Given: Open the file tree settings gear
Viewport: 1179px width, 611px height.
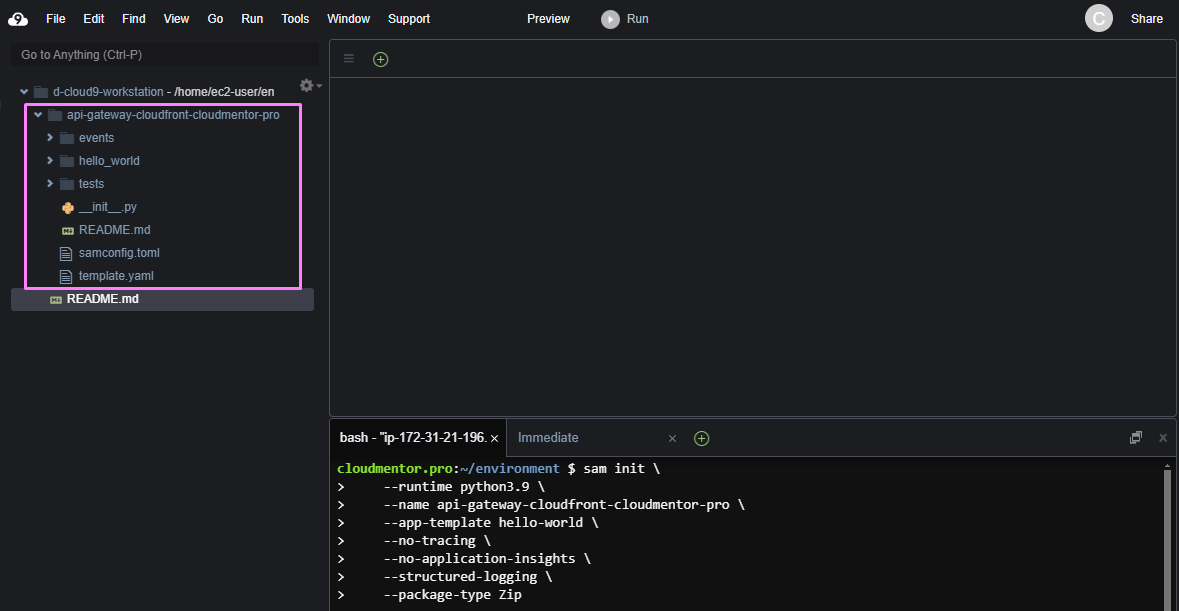Looking at the screenshot, I should 307,86.
